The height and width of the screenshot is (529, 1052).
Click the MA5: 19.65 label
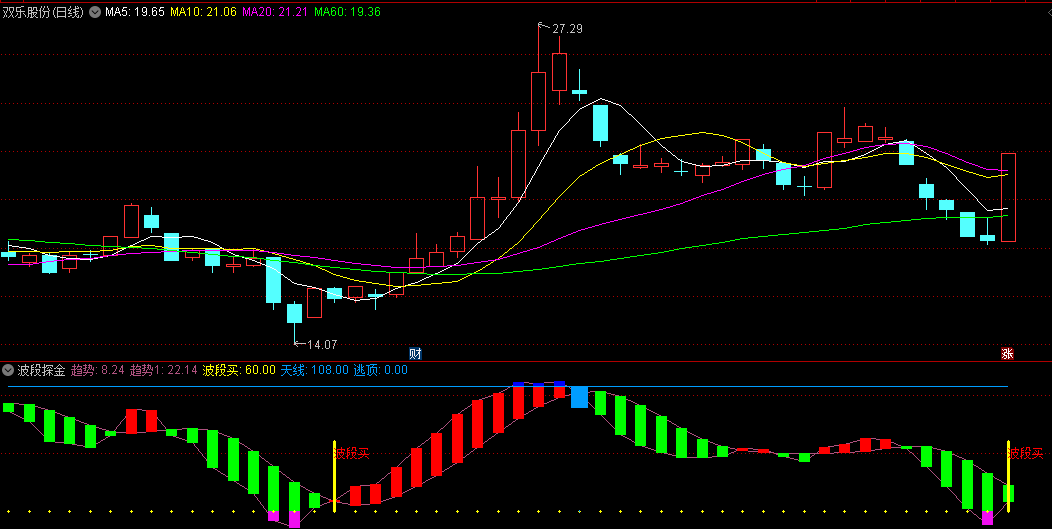click(134, 12)
